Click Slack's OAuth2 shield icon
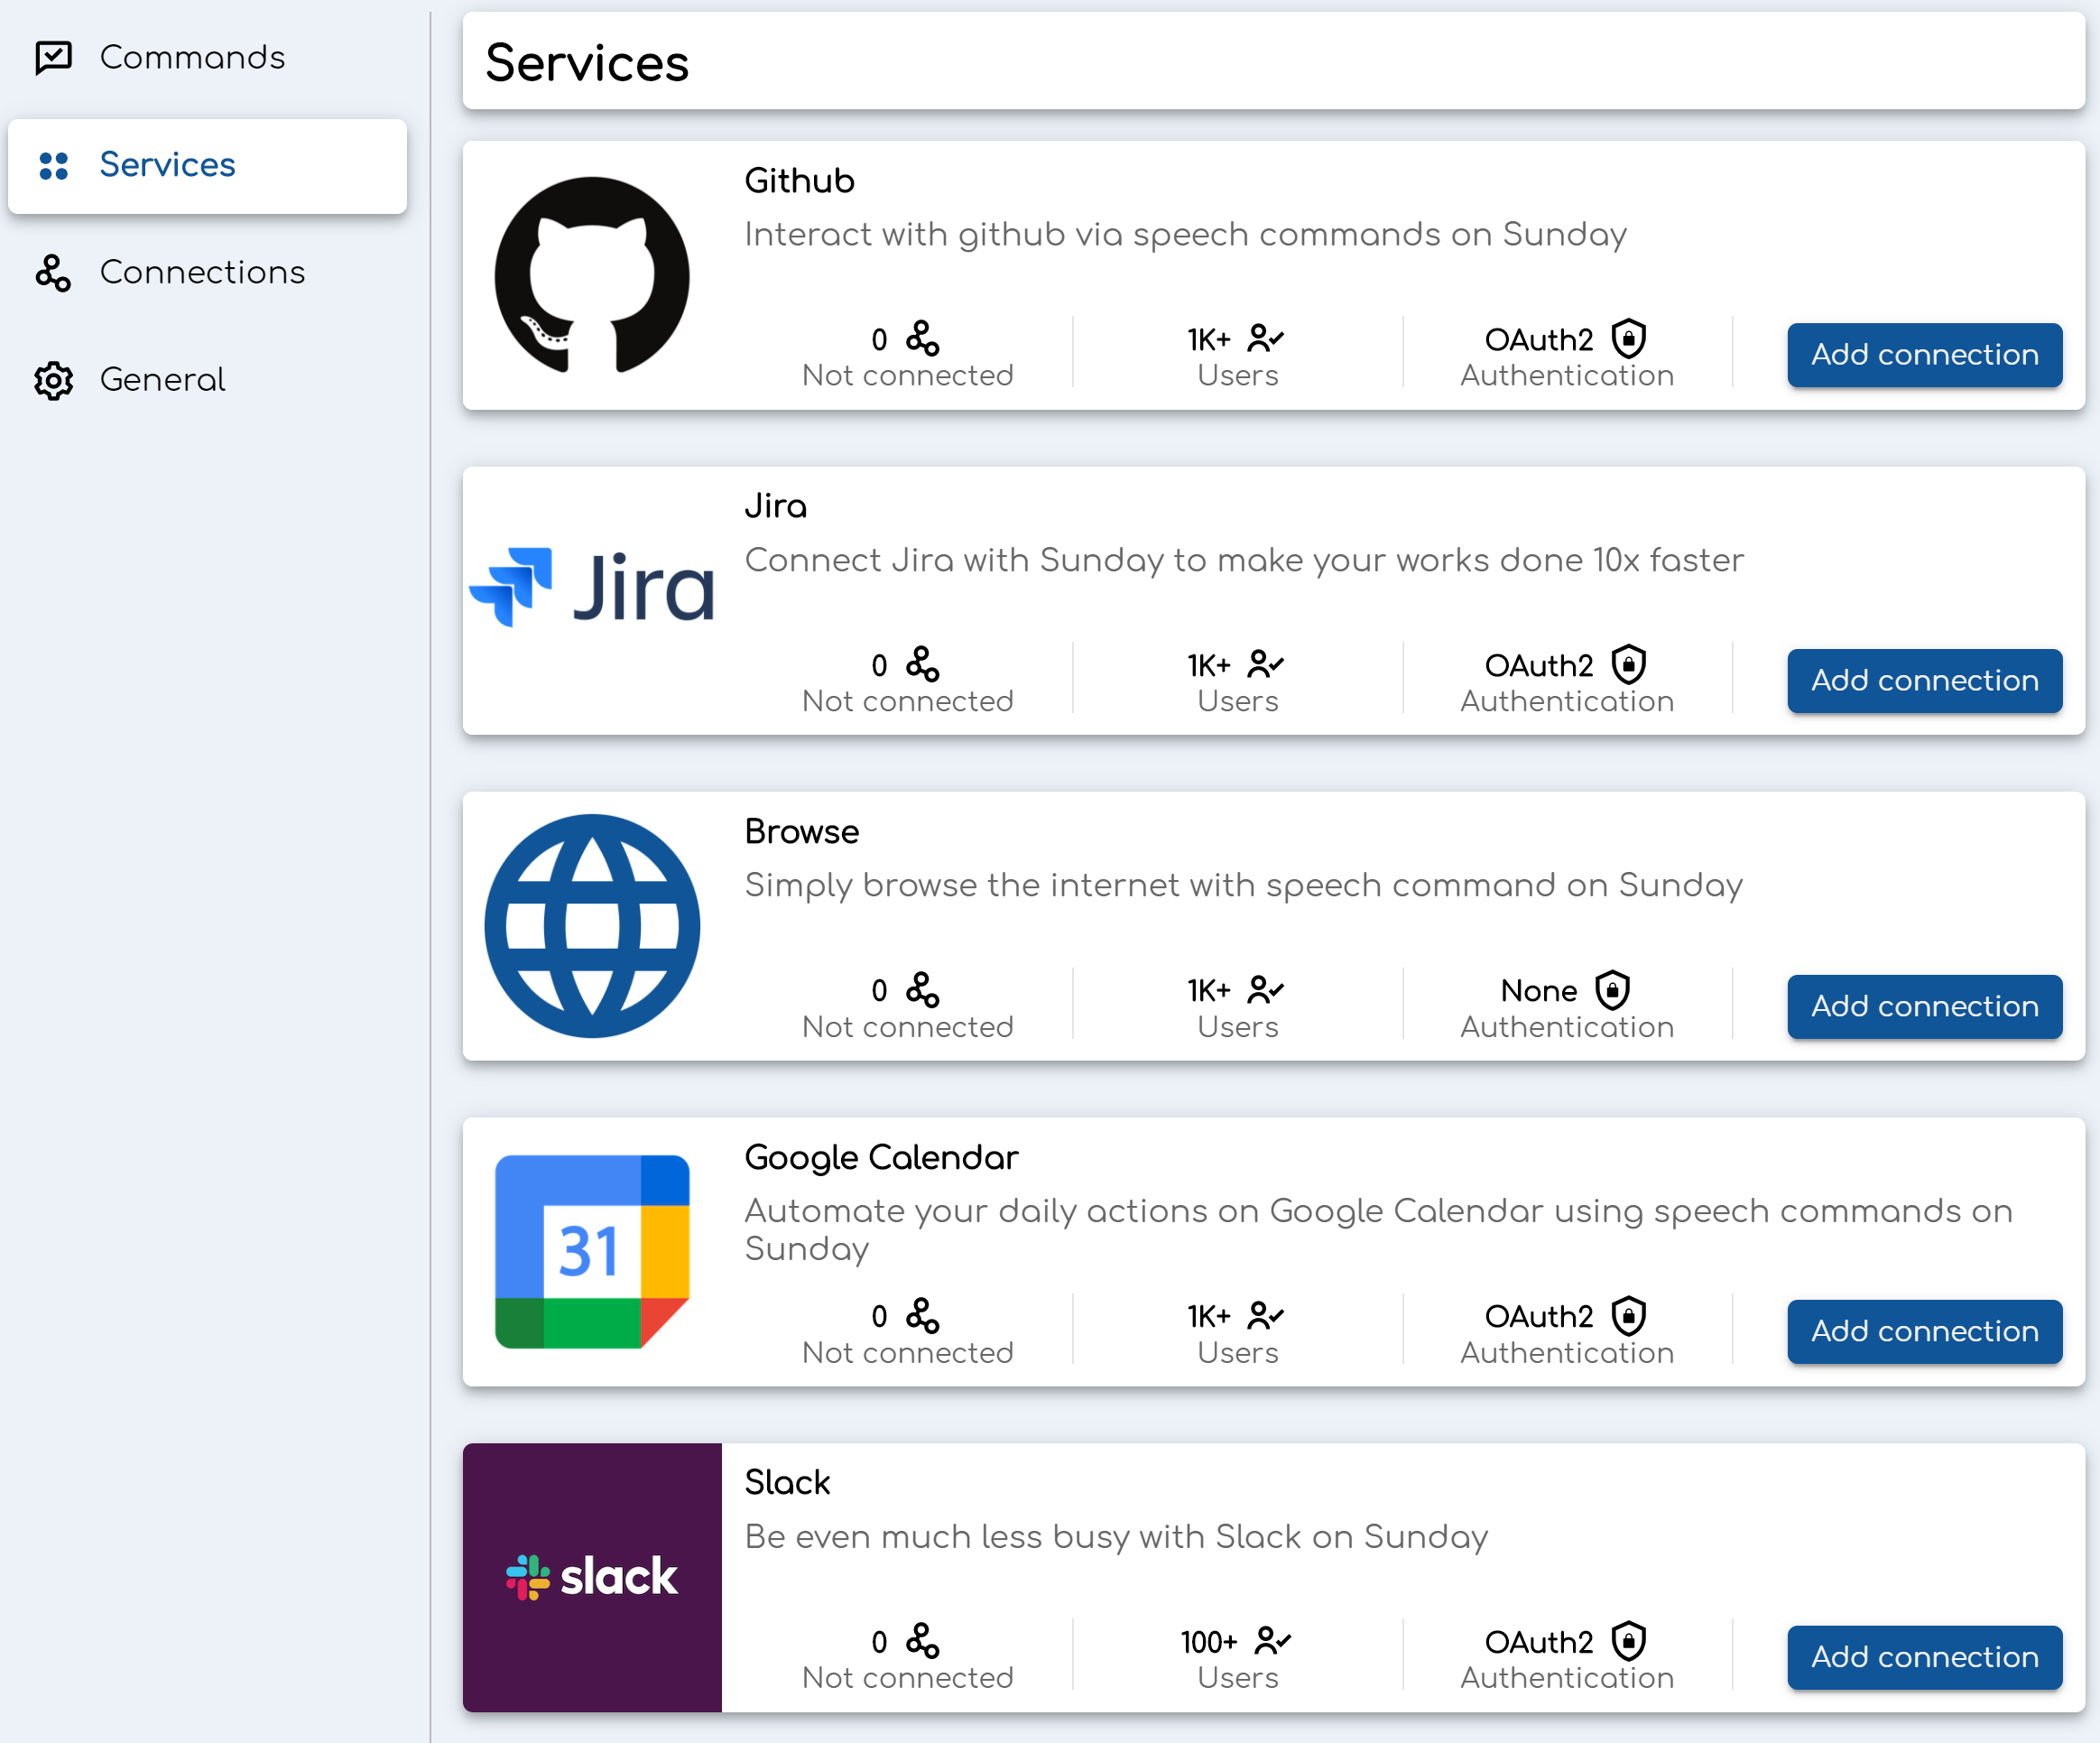 pyautogui.click(x=1628, y=1641)
